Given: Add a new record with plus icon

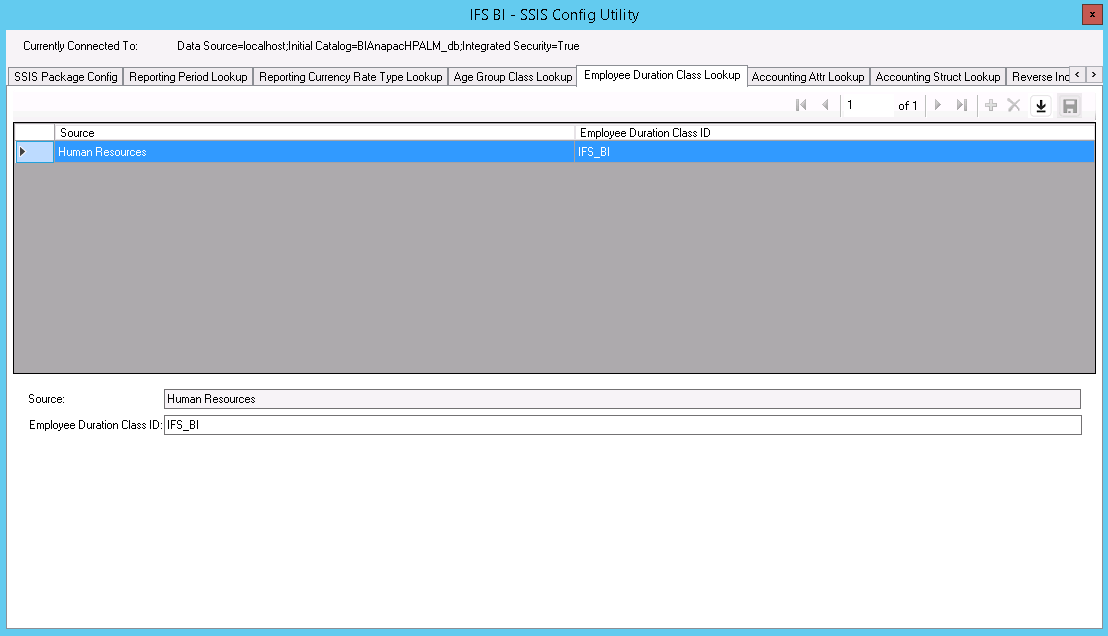Looking at the screenshot, I should 991,106.
